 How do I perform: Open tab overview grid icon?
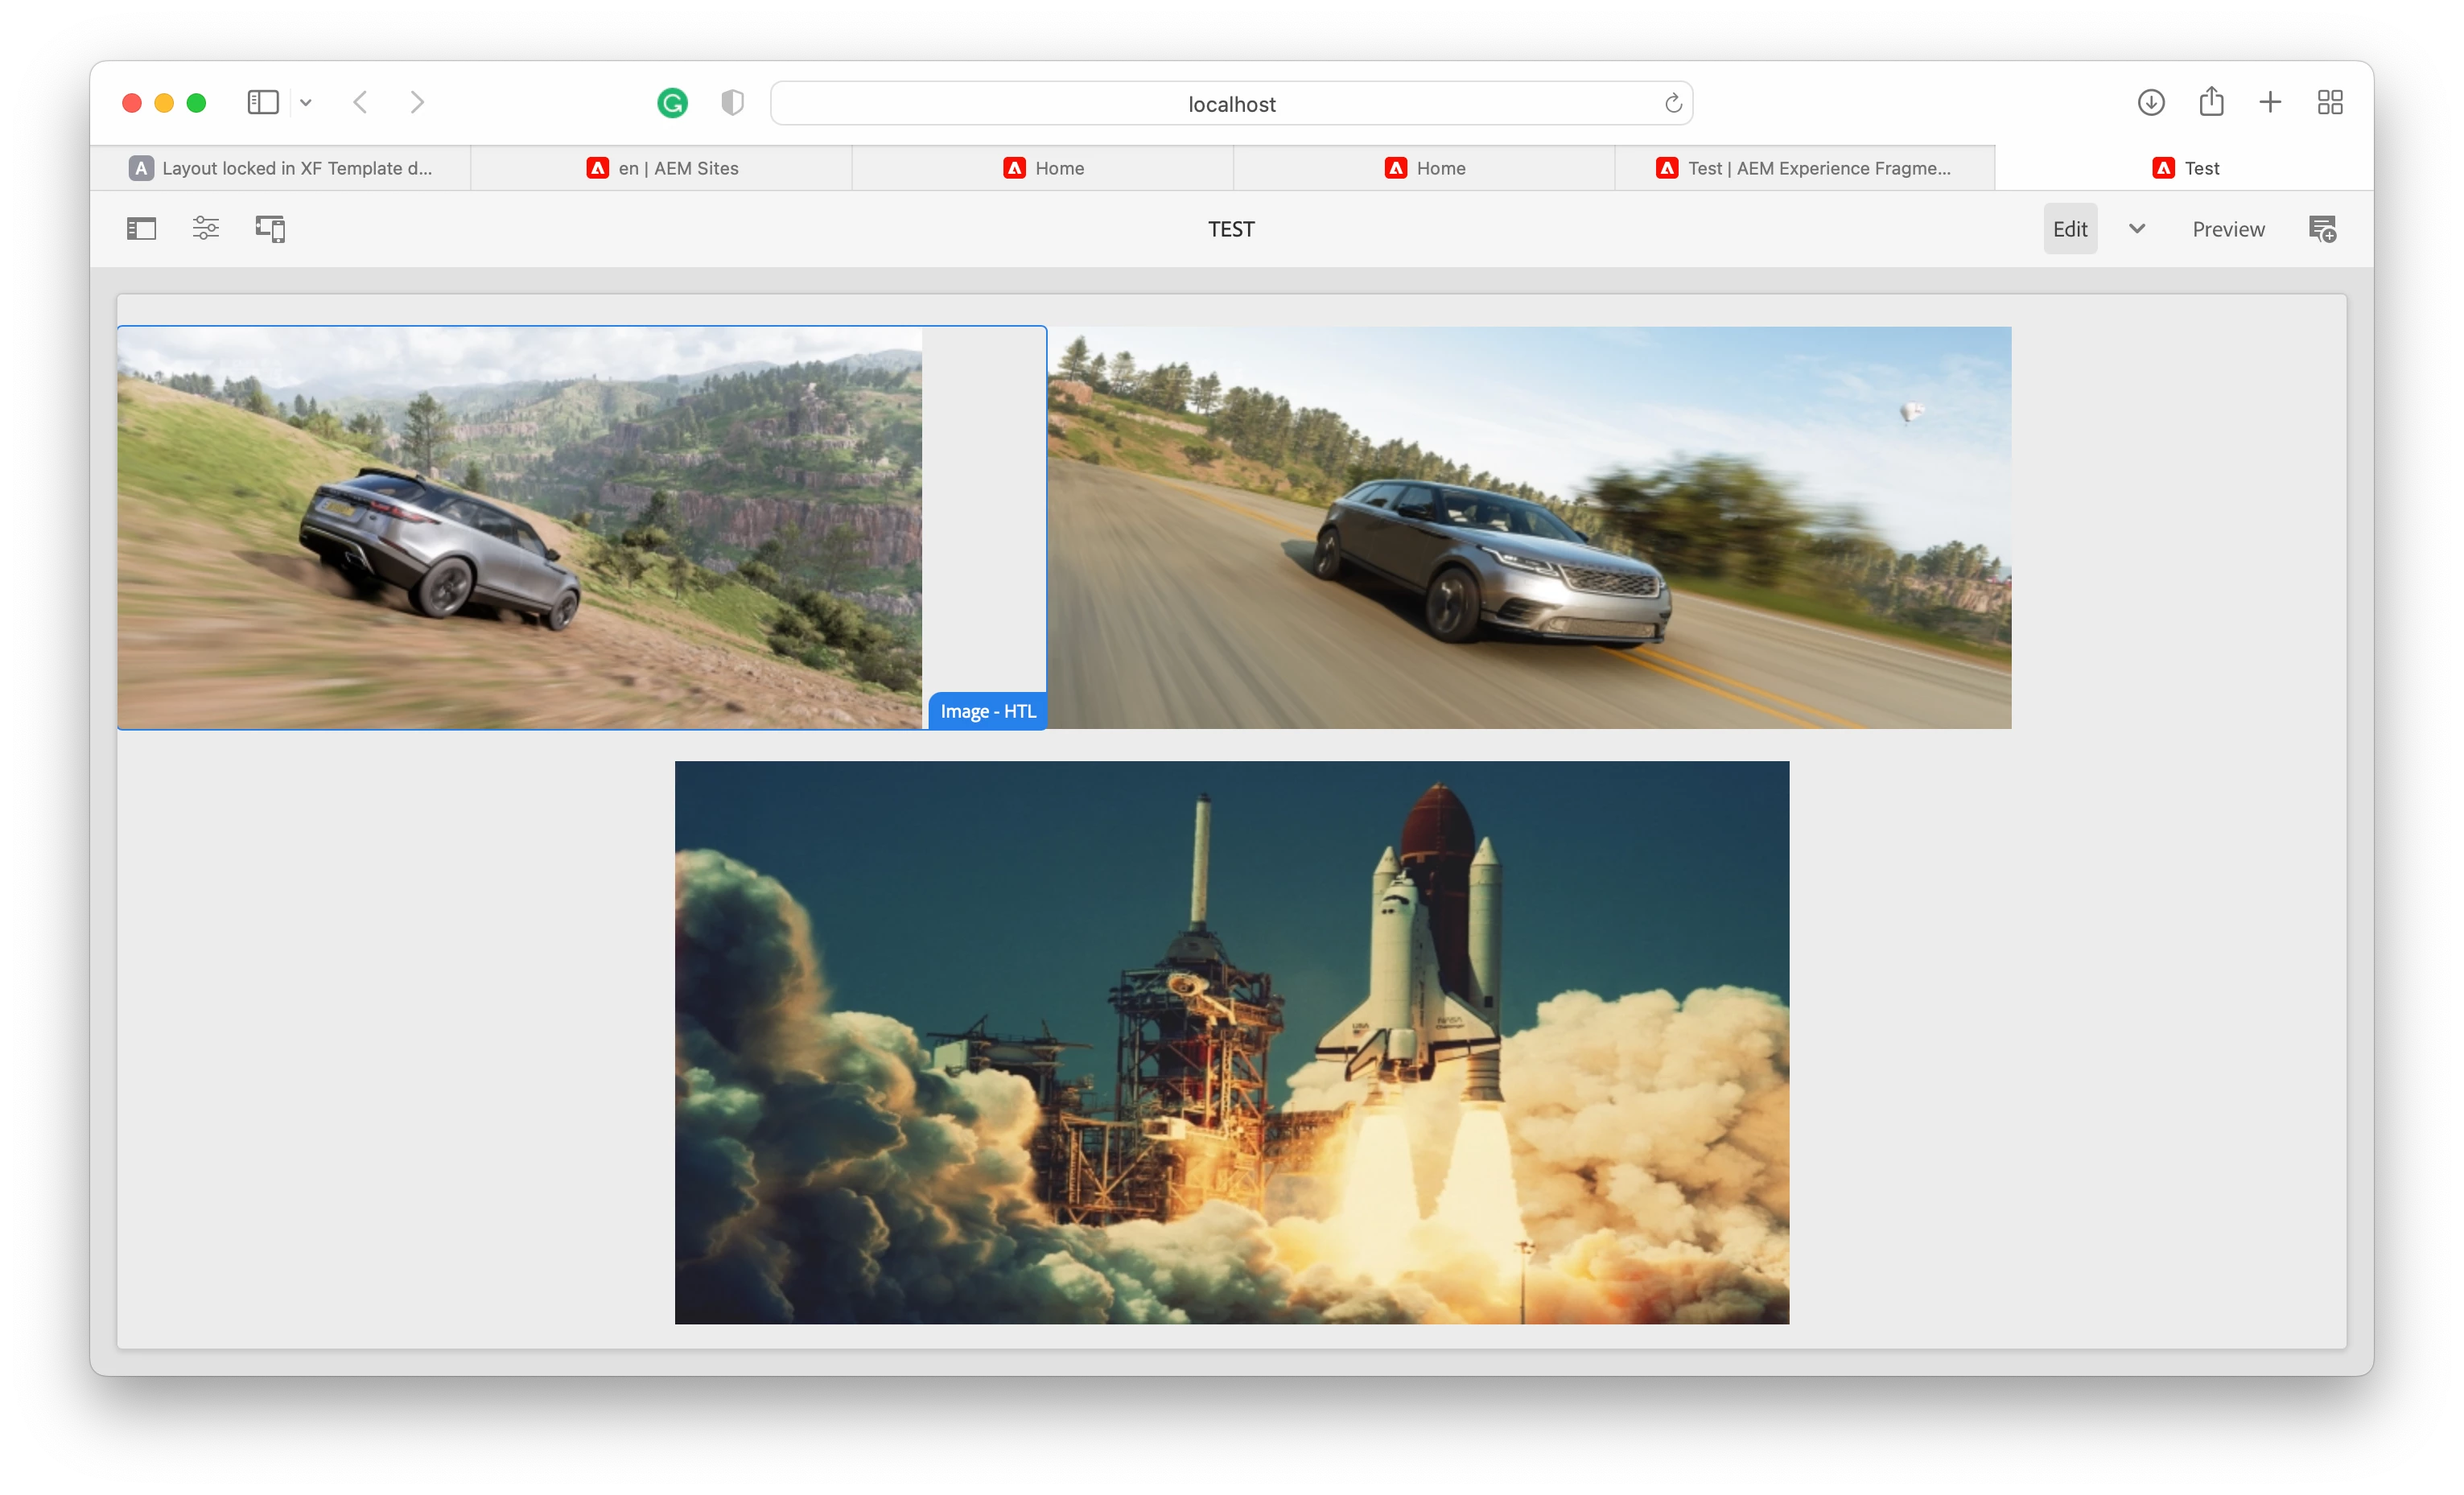pos(2330,102)
